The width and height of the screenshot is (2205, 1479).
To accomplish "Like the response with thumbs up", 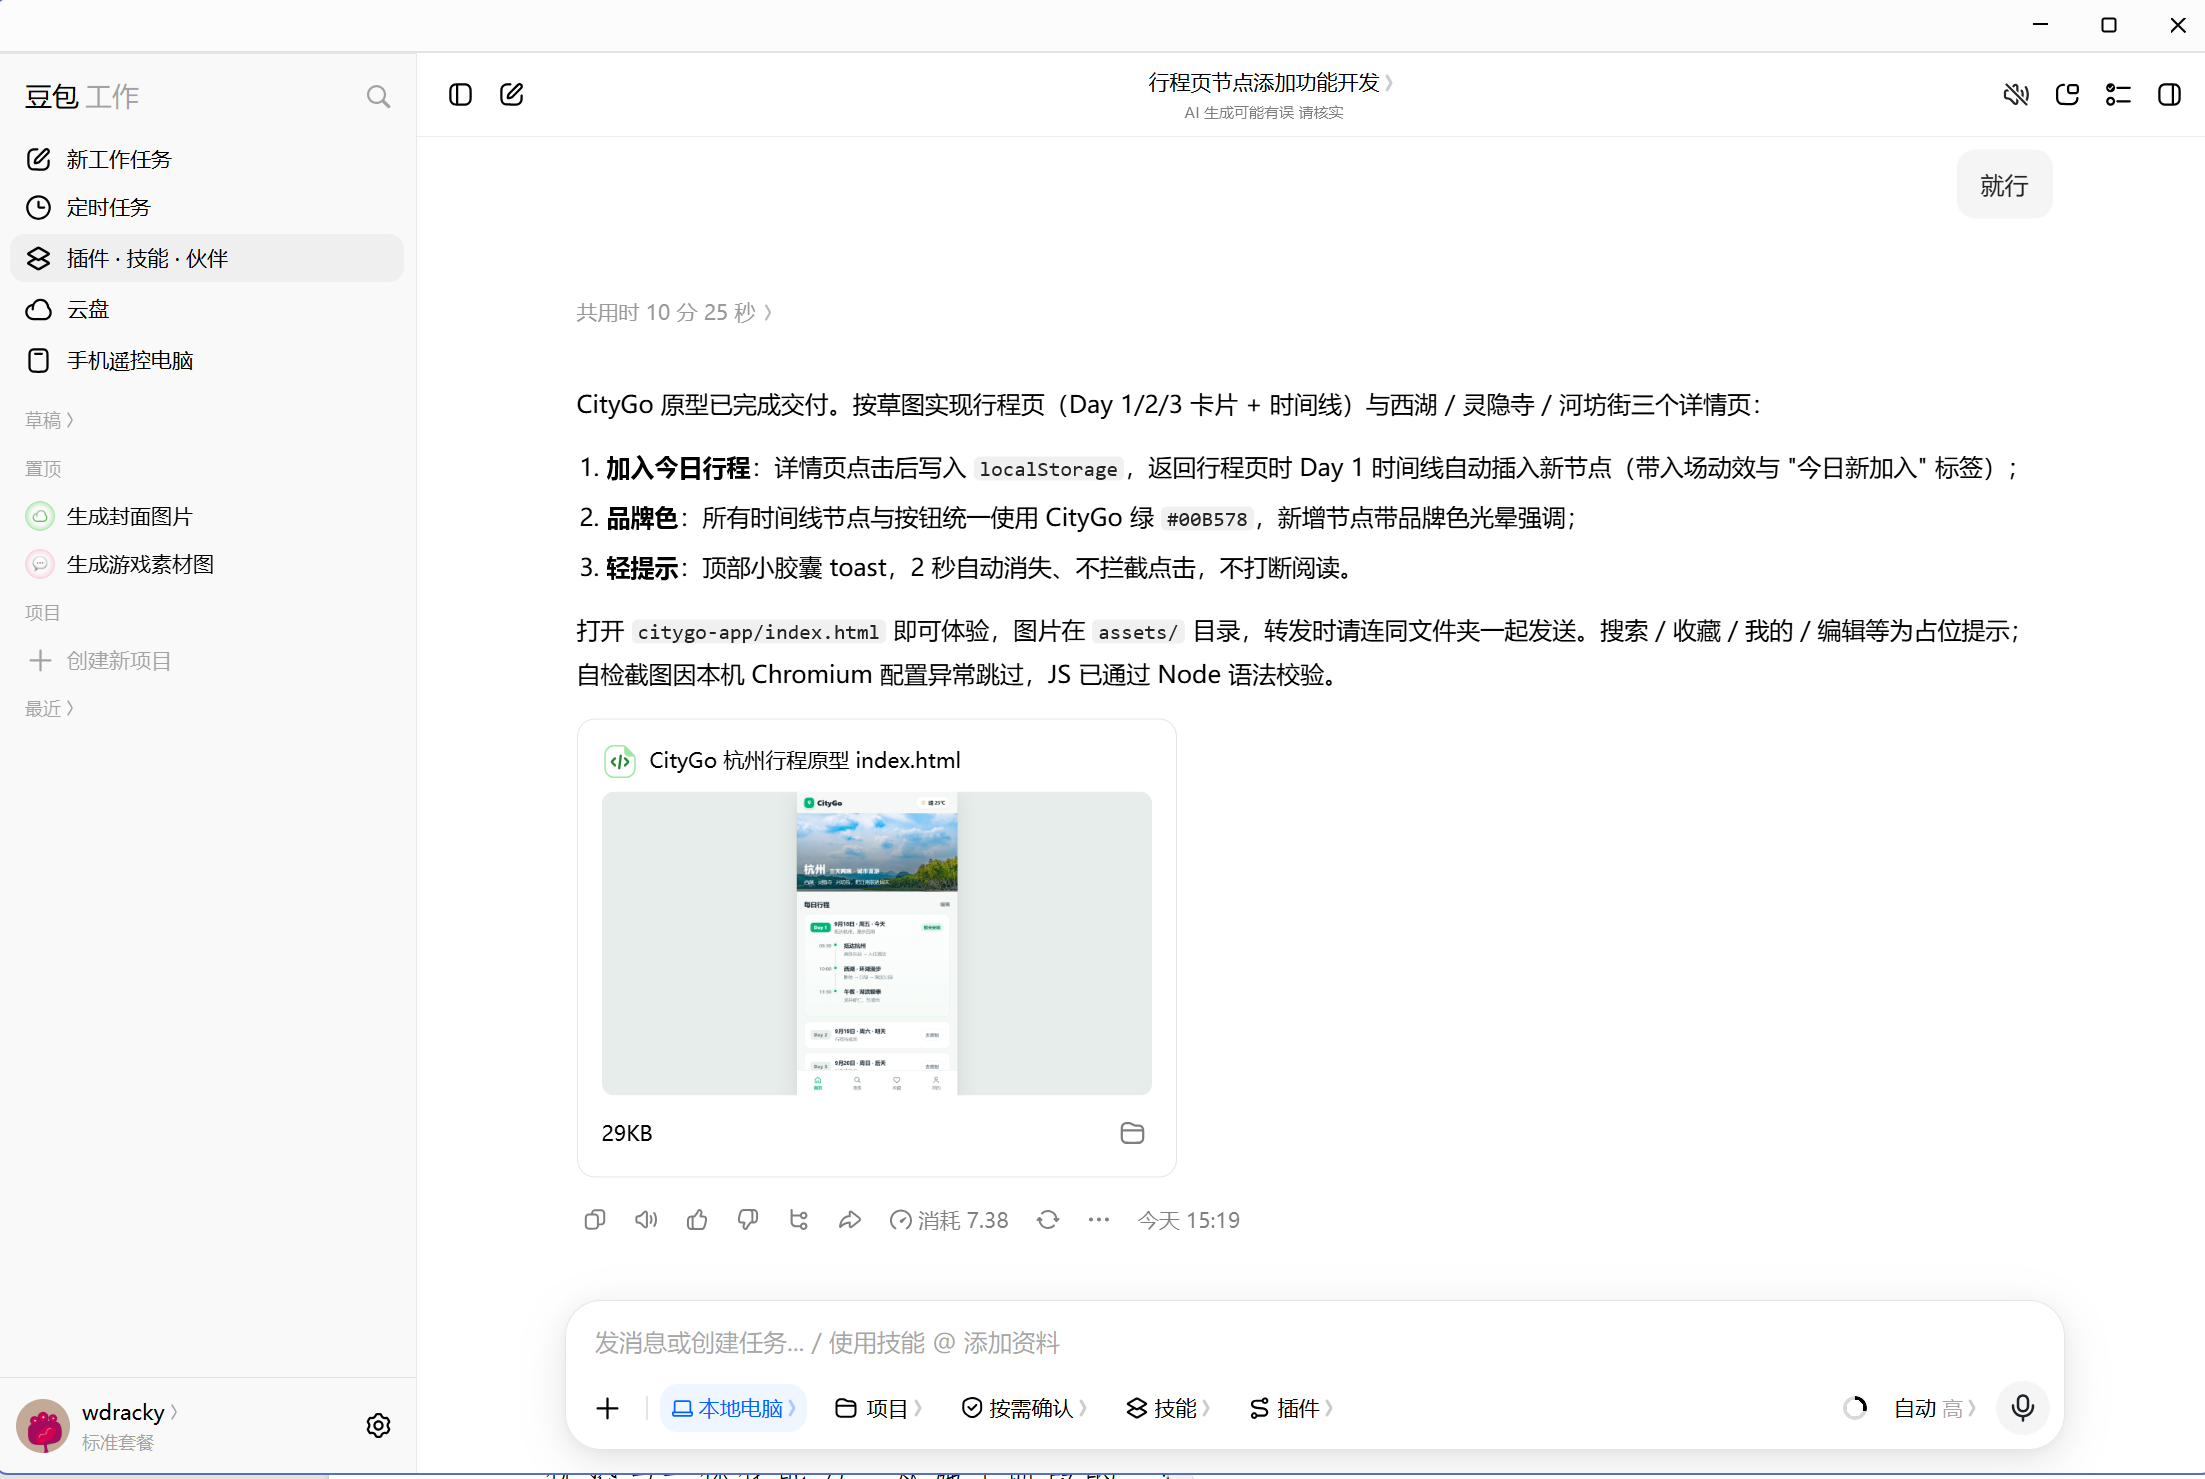I will point(697,1219).
